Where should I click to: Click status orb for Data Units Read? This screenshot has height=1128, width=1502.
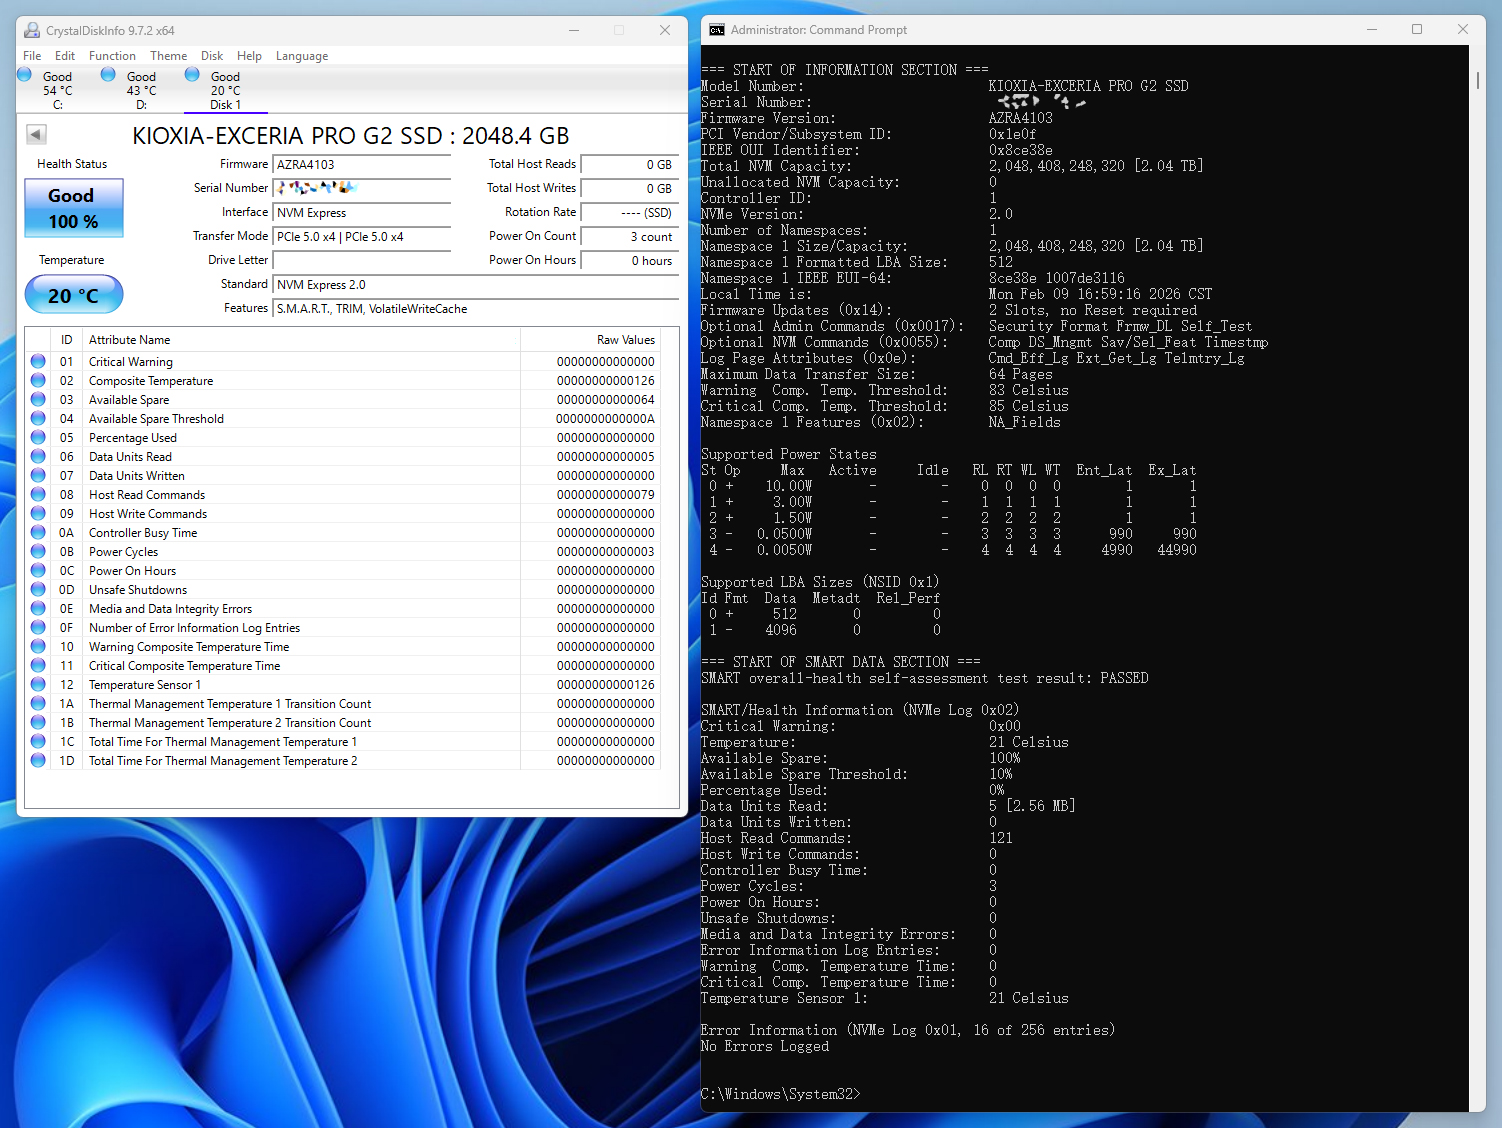tap(38, 456)
